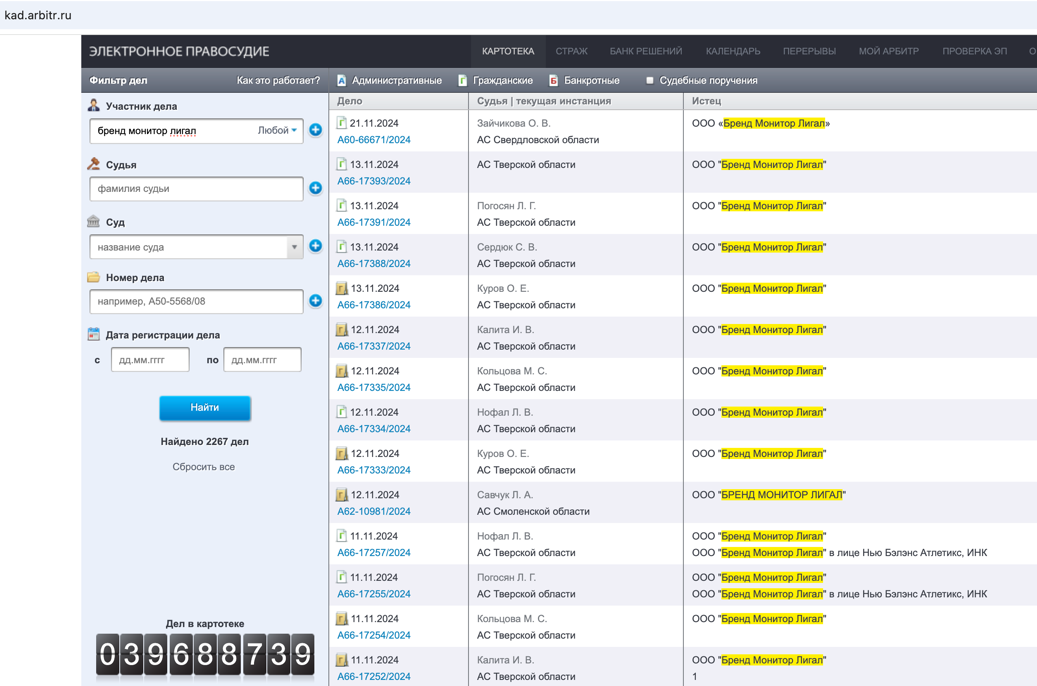Click the Истец column header
The height and width of the screenshot is (686, 1037).
click(x=706, y=101)
